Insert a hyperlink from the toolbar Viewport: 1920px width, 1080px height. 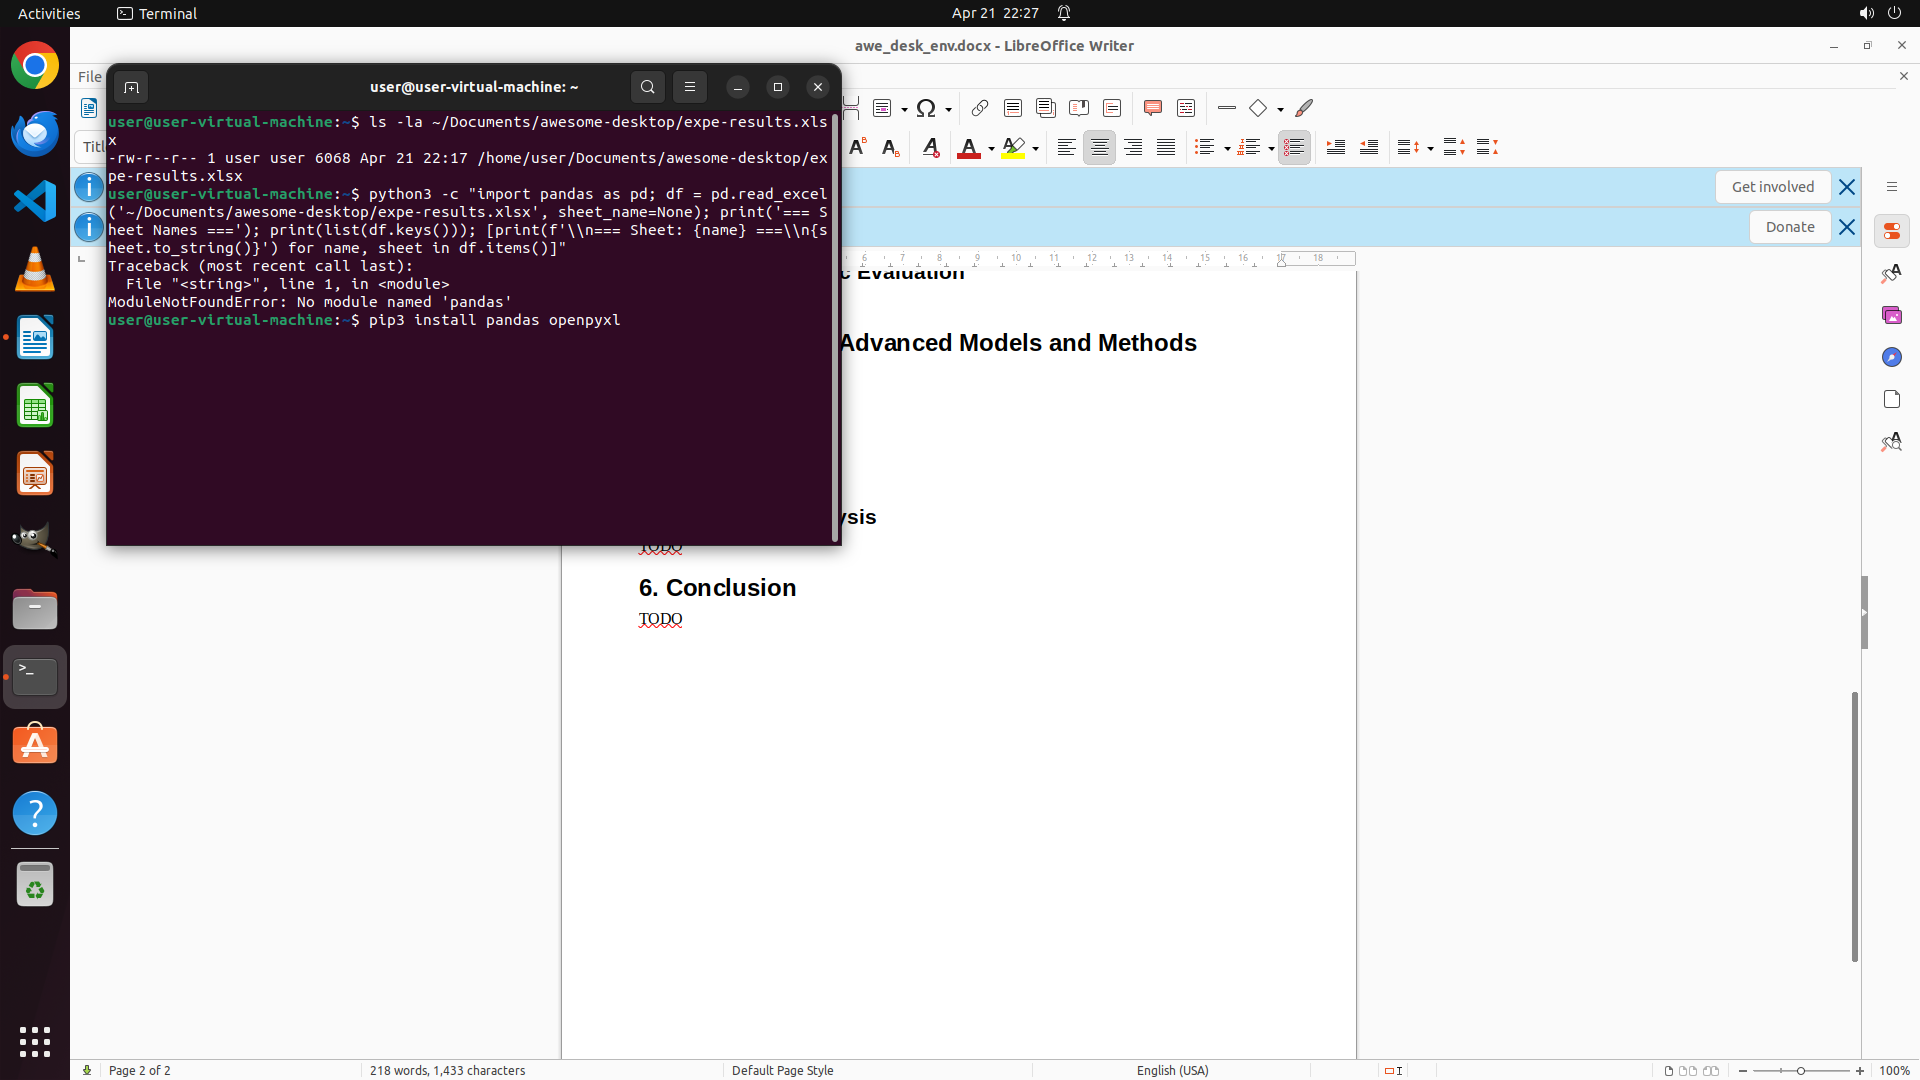pos(980,108)
